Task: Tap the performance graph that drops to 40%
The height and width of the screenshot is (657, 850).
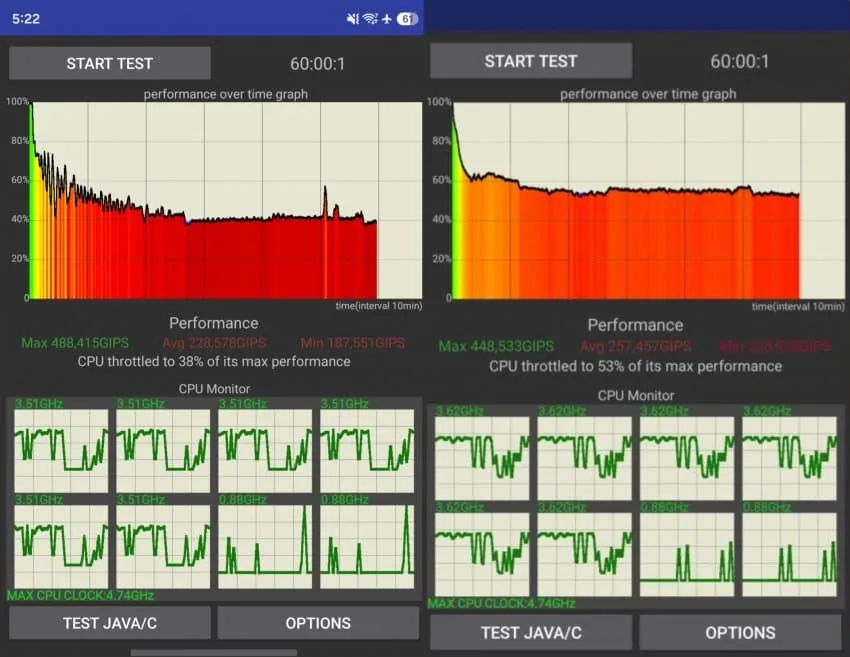Action: (x=226, y=201)
